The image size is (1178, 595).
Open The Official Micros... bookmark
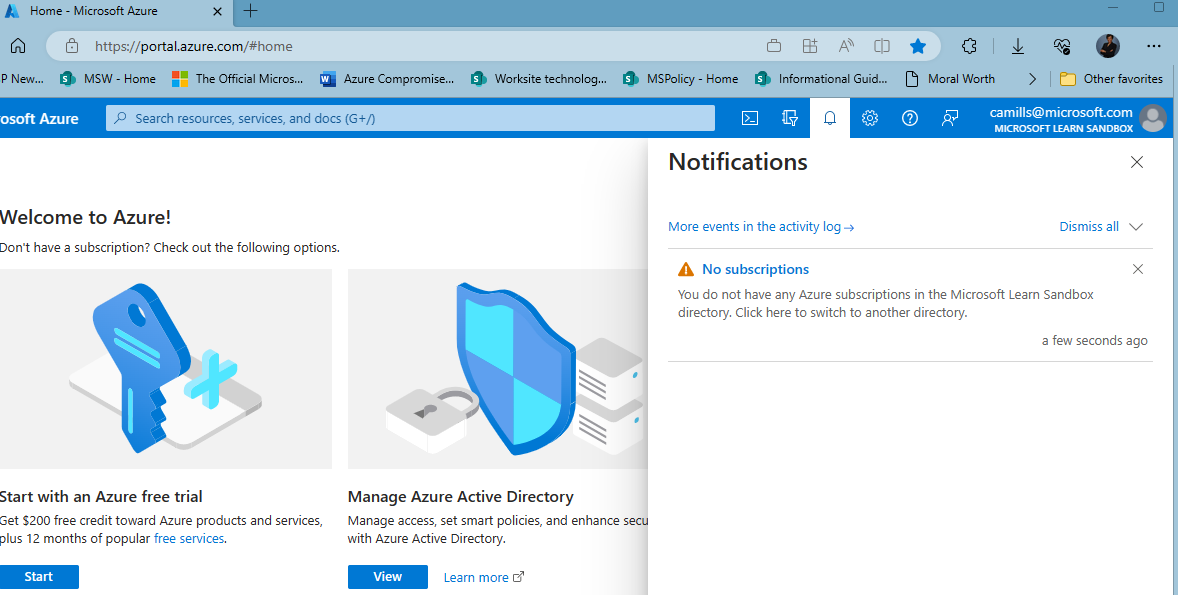(x=237, y=79)
